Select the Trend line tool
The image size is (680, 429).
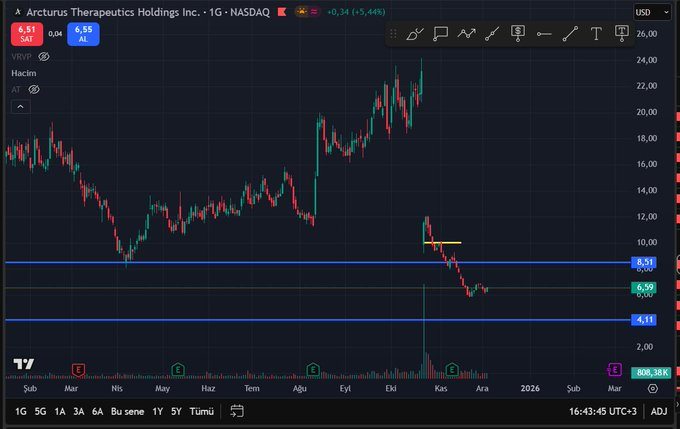coord(570,33)
